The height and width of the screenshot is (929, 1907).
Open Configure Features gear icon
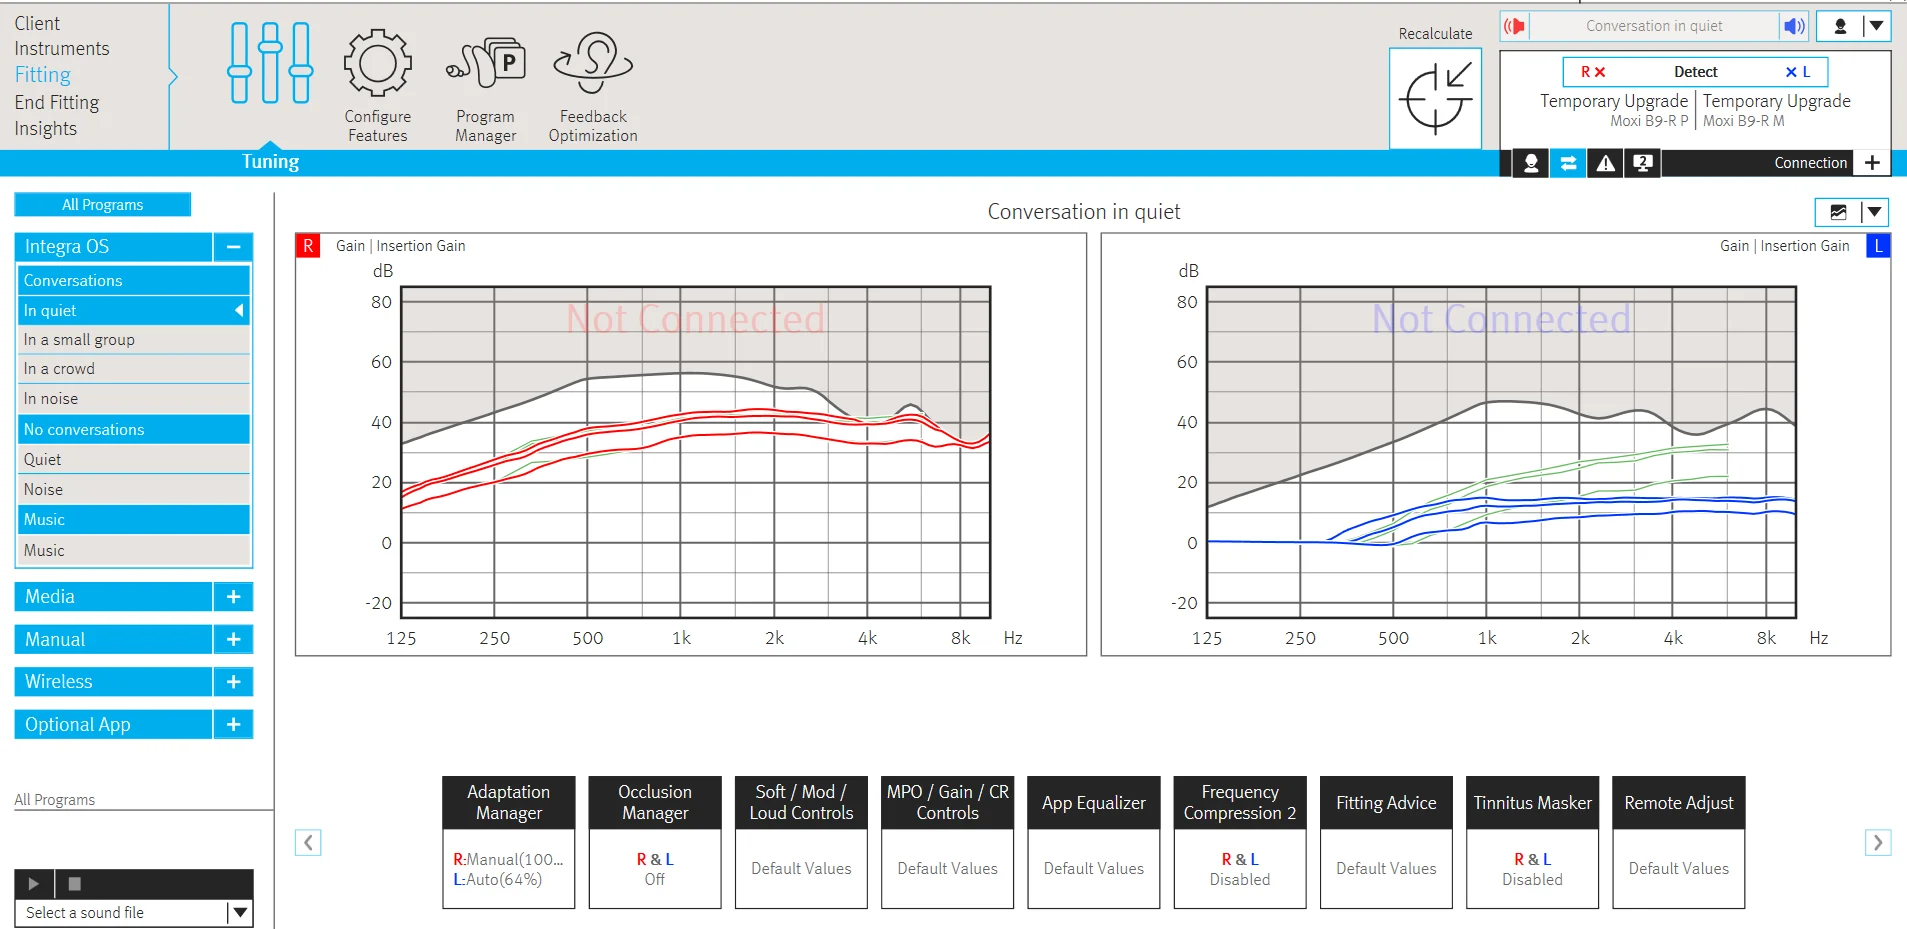377,63
